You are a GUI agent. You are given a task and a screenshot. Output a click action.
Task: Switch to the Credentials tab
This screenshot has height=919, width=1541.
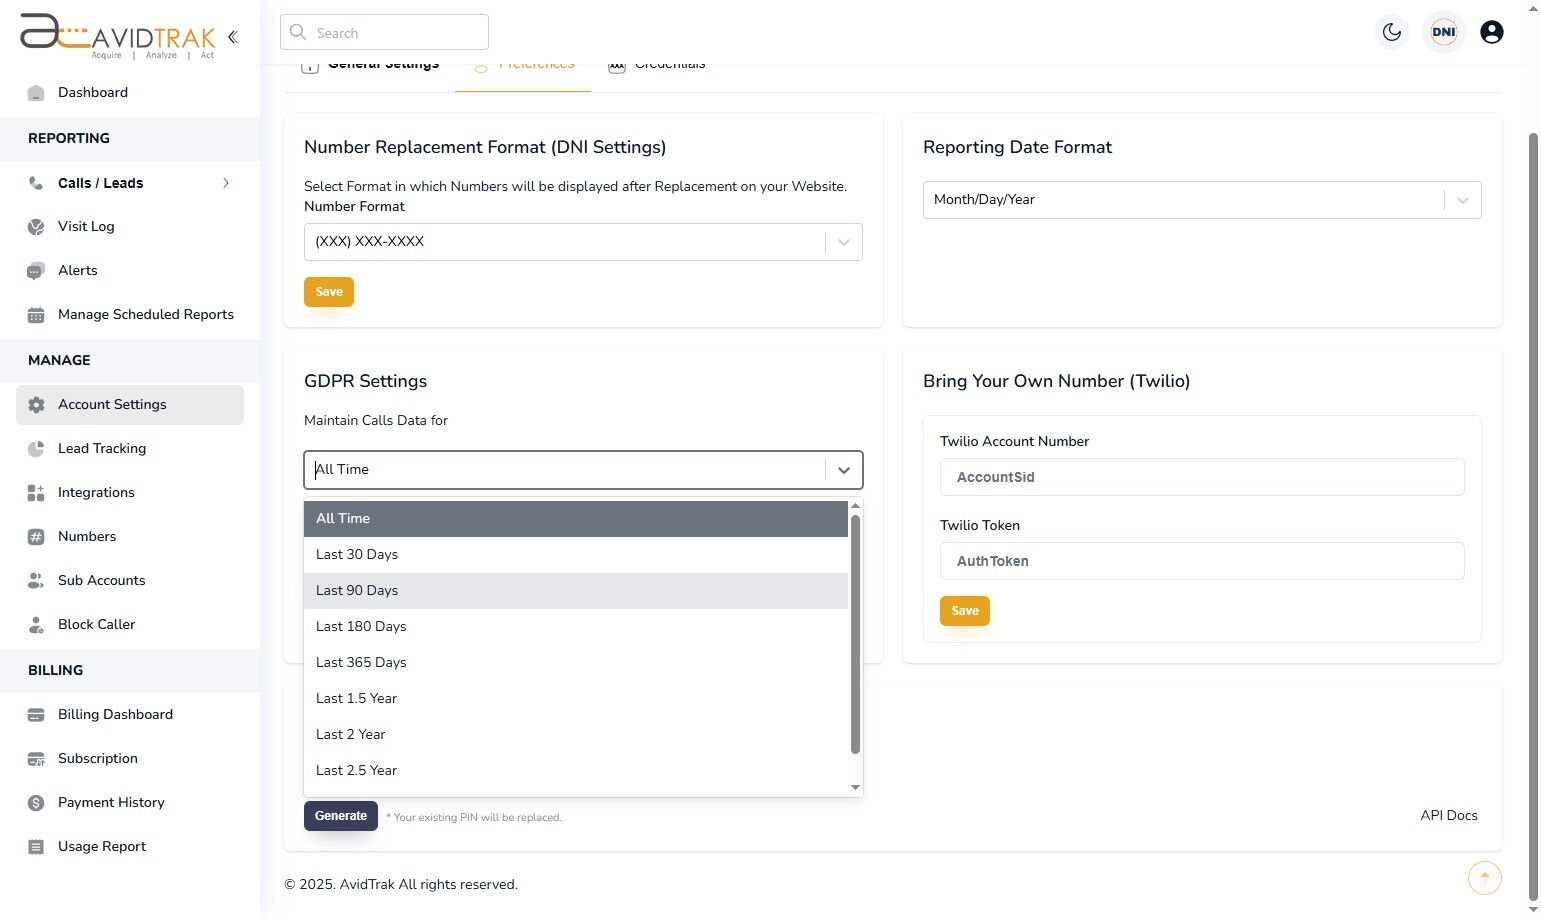(x=668, y=63)
